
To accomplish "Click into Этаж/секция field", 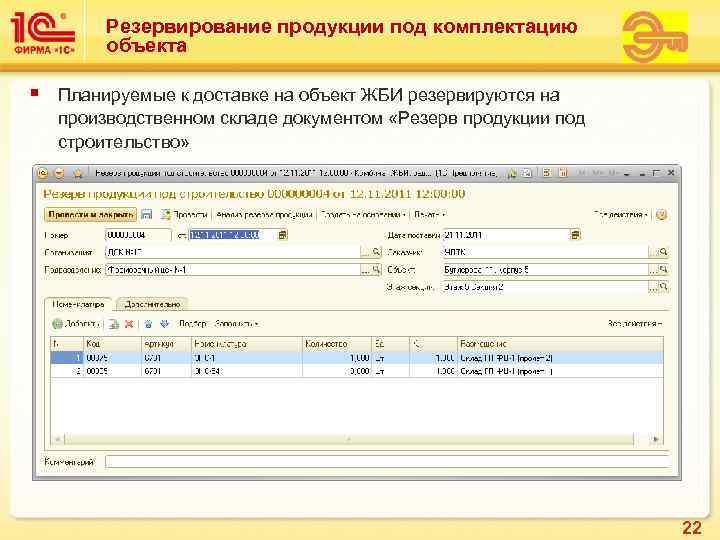I will tap(545, 287).
